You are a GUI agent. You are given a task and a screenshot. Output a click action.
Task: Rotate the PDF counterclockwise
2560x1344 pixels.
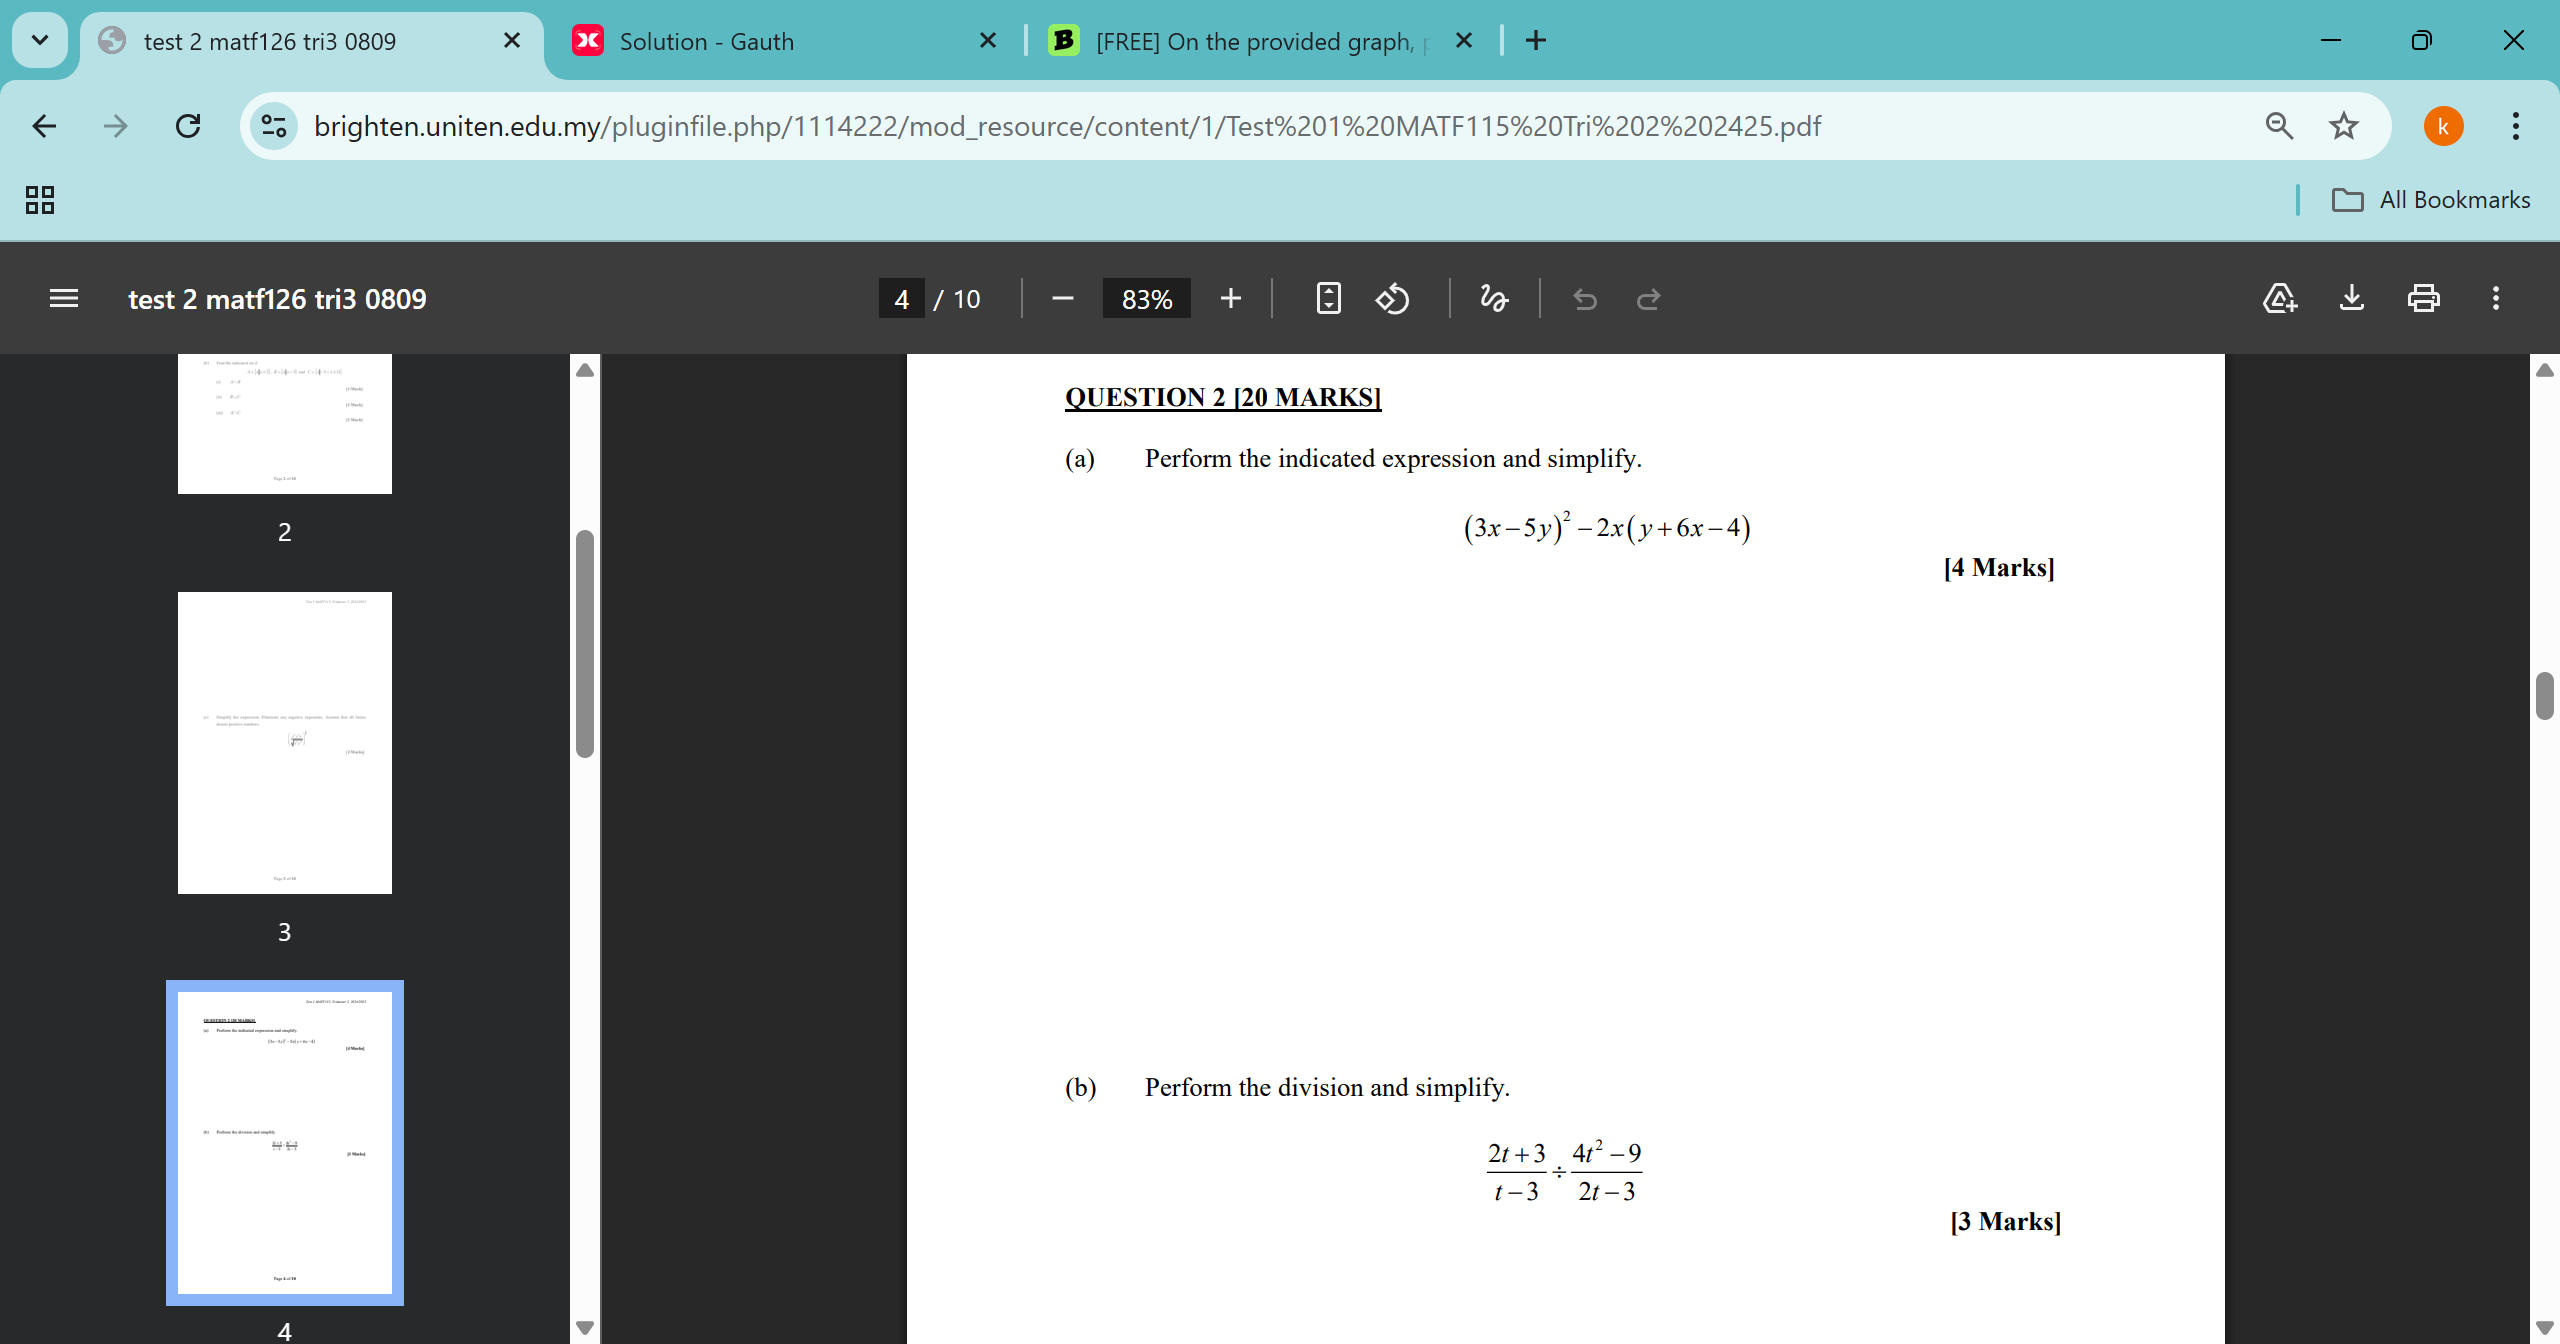point(1392,298)
